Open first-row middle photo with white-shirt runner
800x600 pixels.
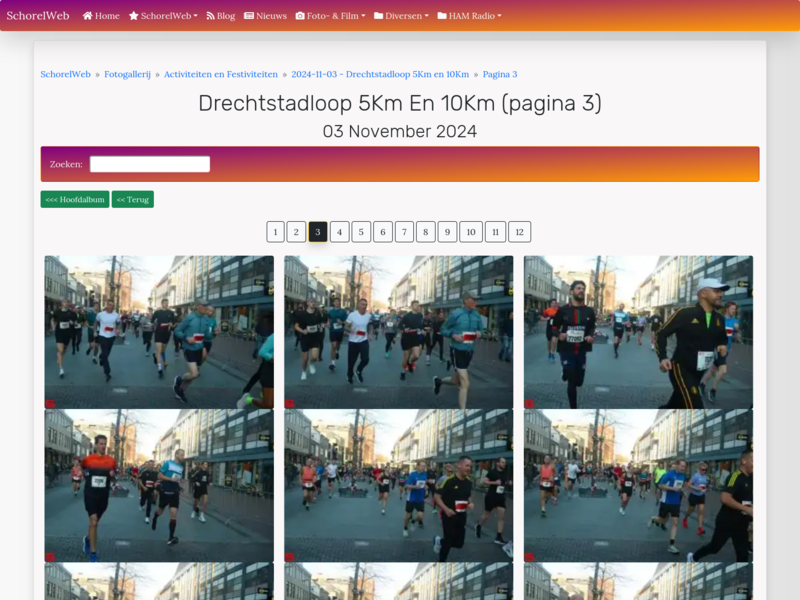click(x=398, y=332)
